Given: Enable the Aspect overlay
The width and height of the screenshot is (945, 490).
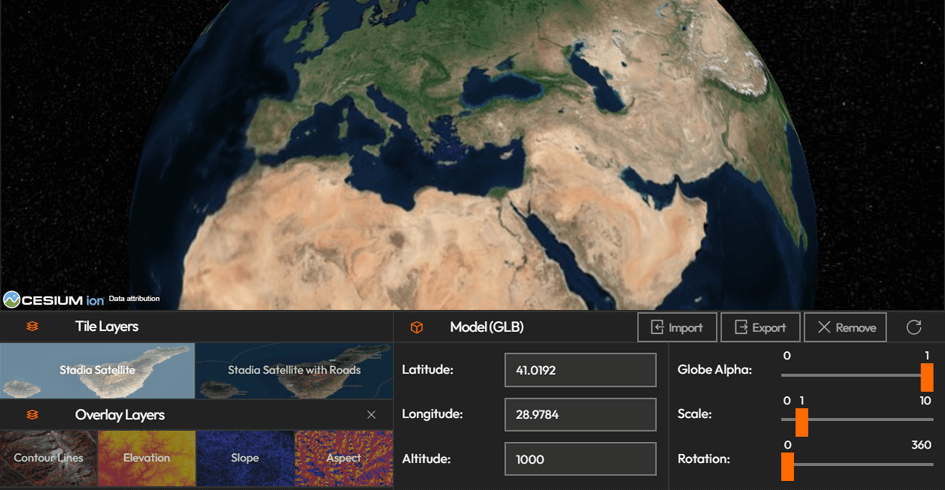Looking at the screenshot, I should click(343, 458).
